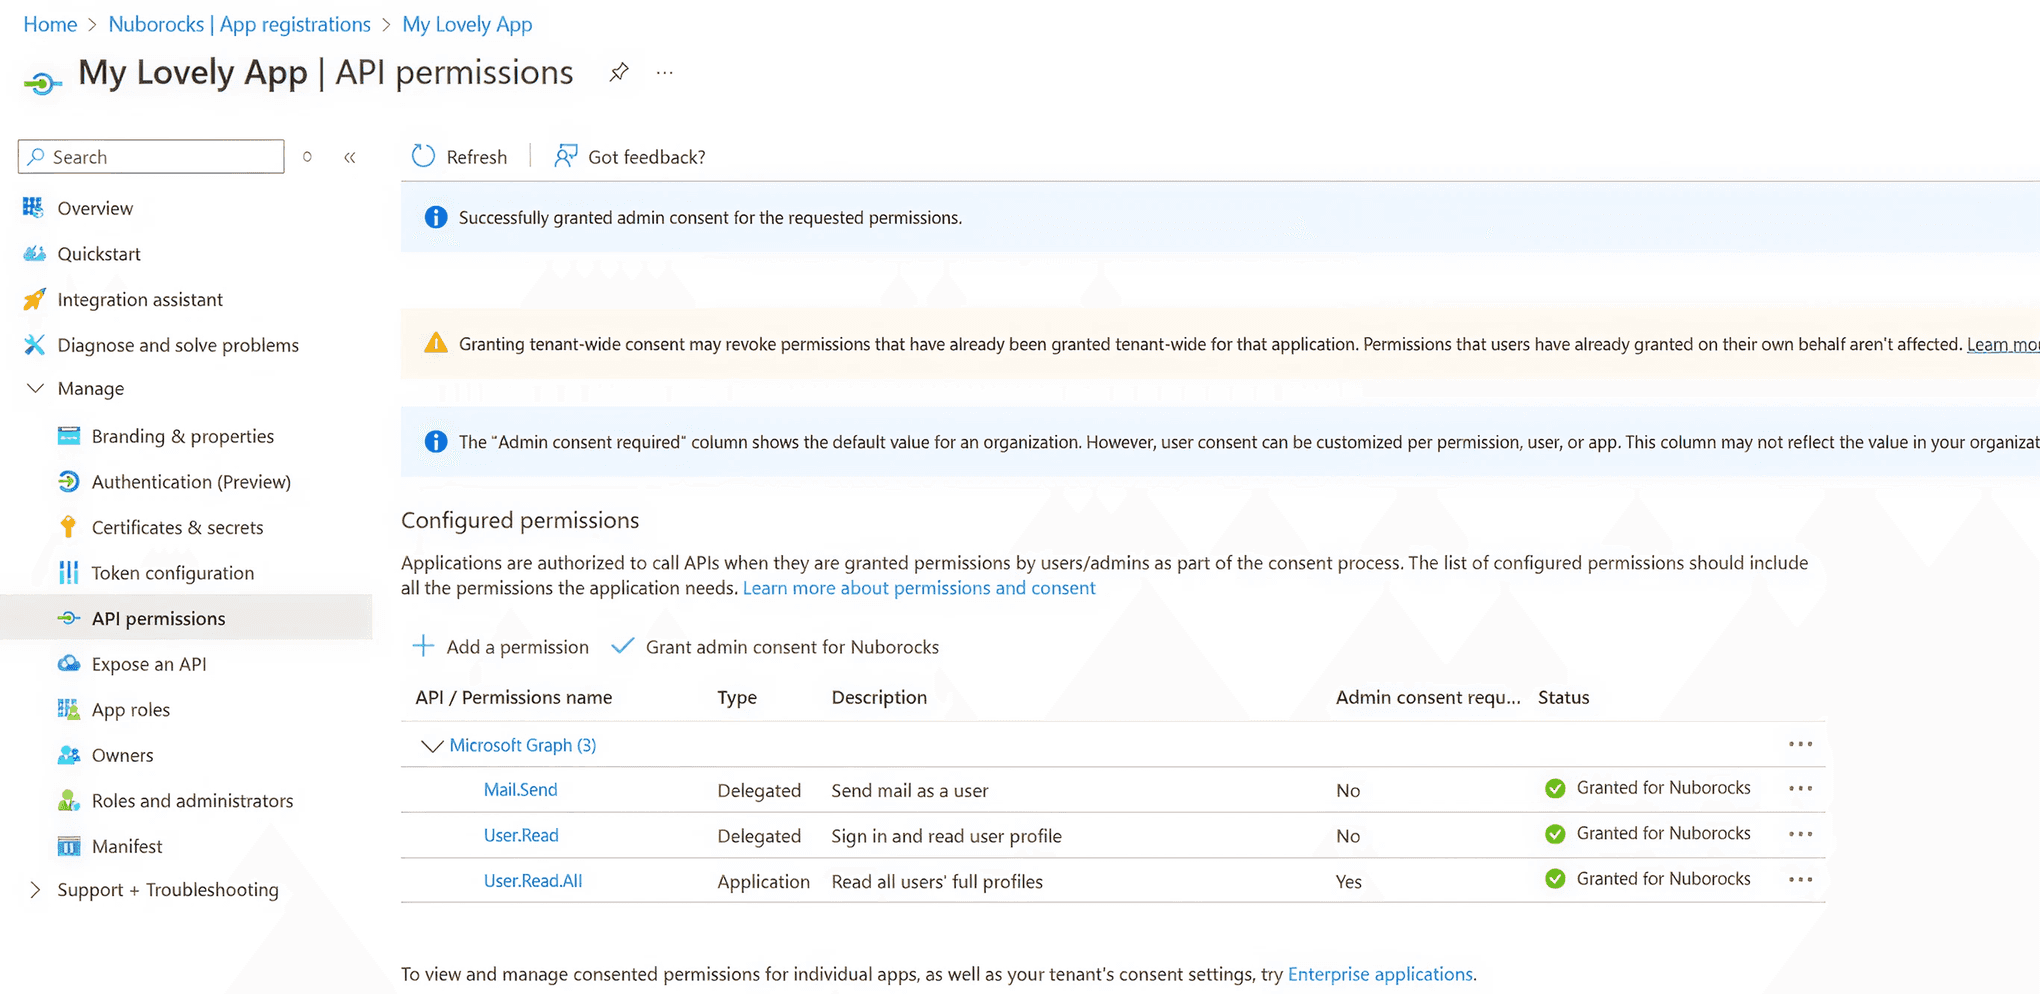This screenshot has width=2040, height=994.
Task: View the app's Owners
Action: point(122,754)
